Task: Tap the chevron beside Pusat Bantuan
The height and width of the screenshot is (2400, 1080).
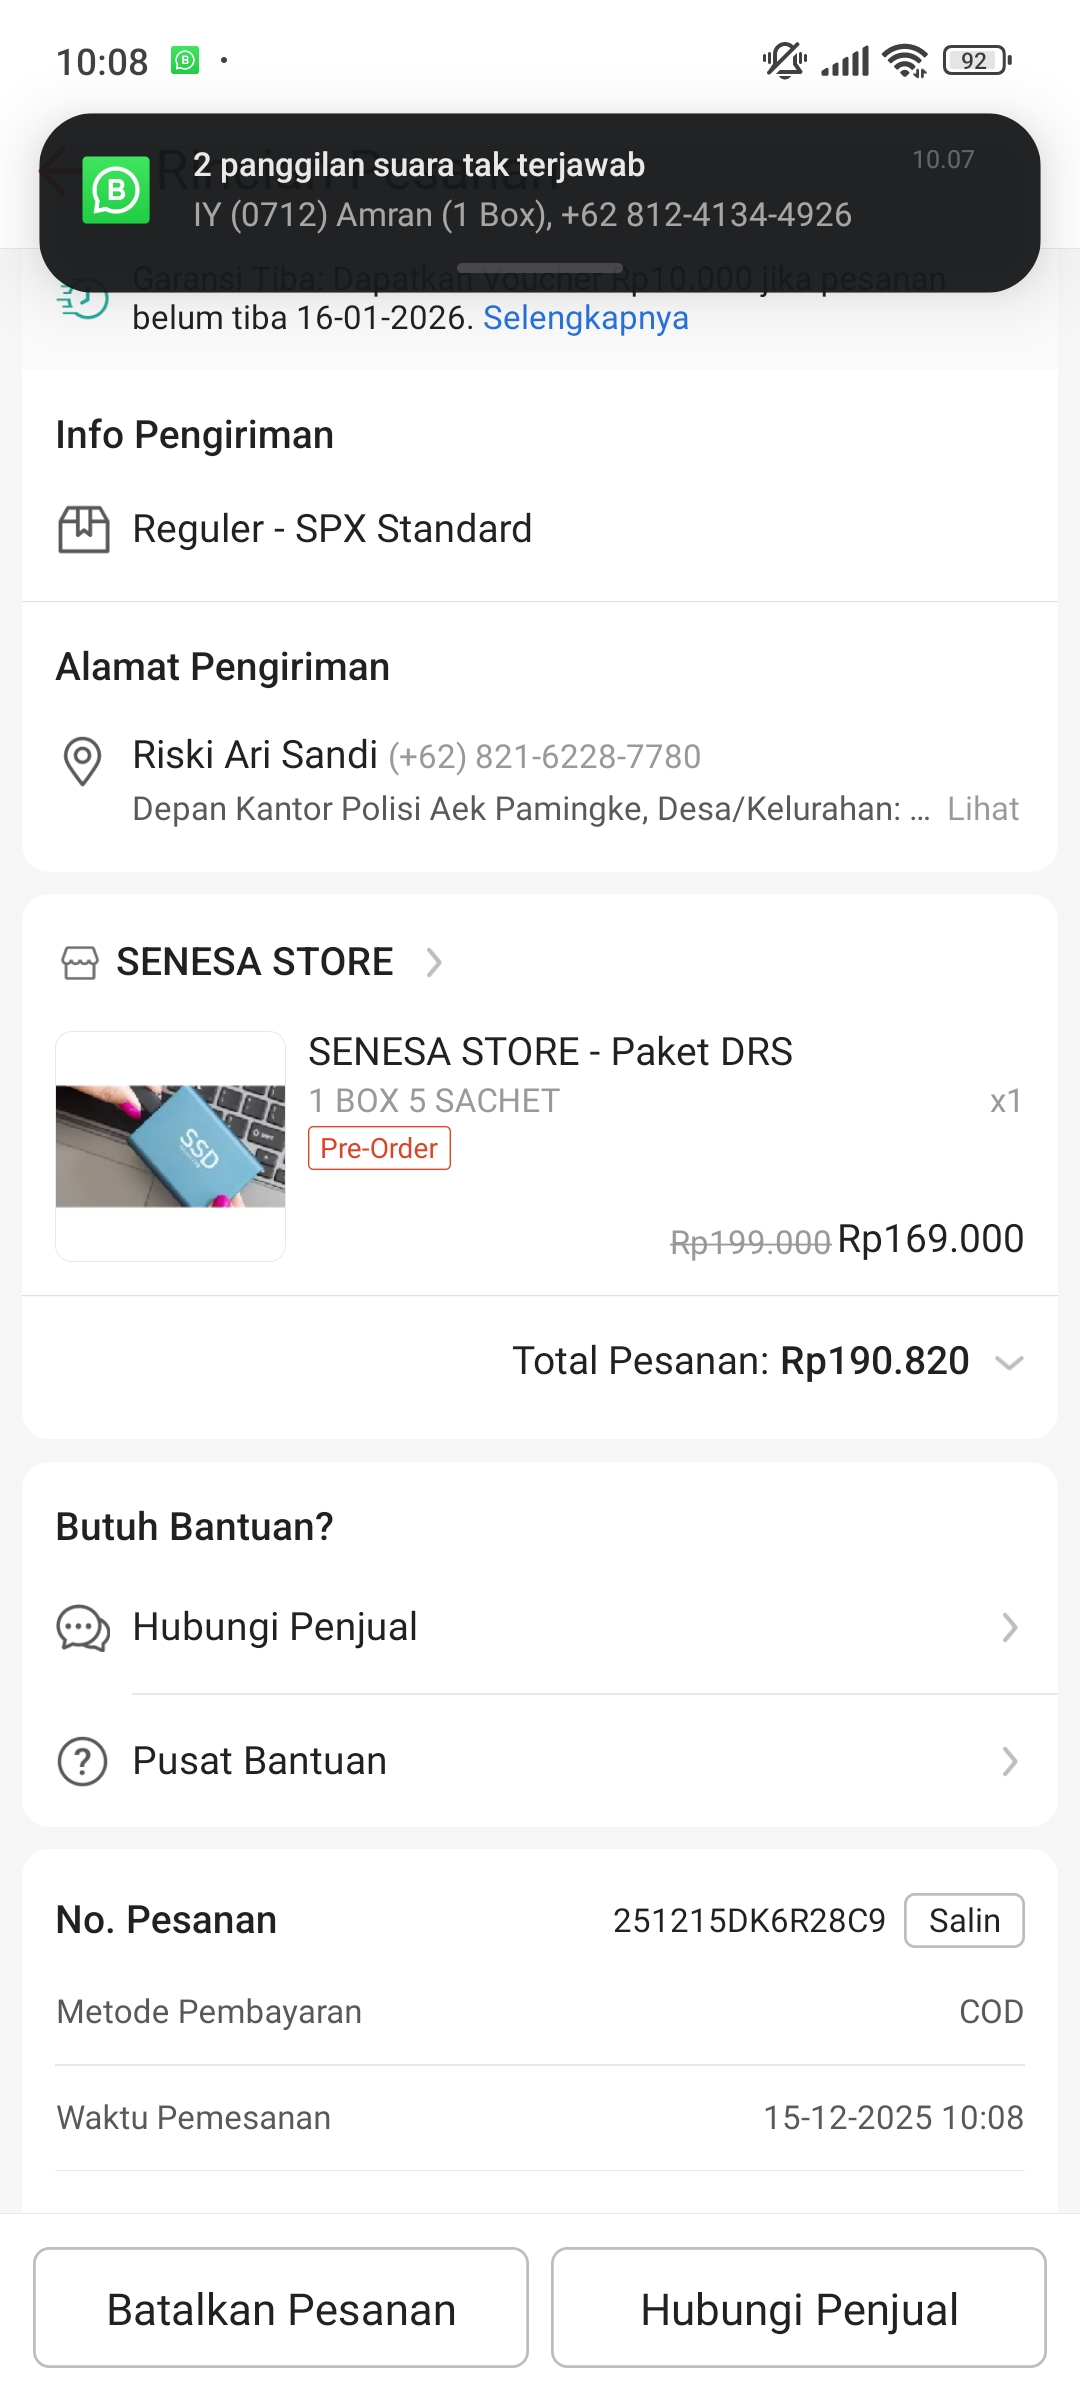Action: 1010,1761
